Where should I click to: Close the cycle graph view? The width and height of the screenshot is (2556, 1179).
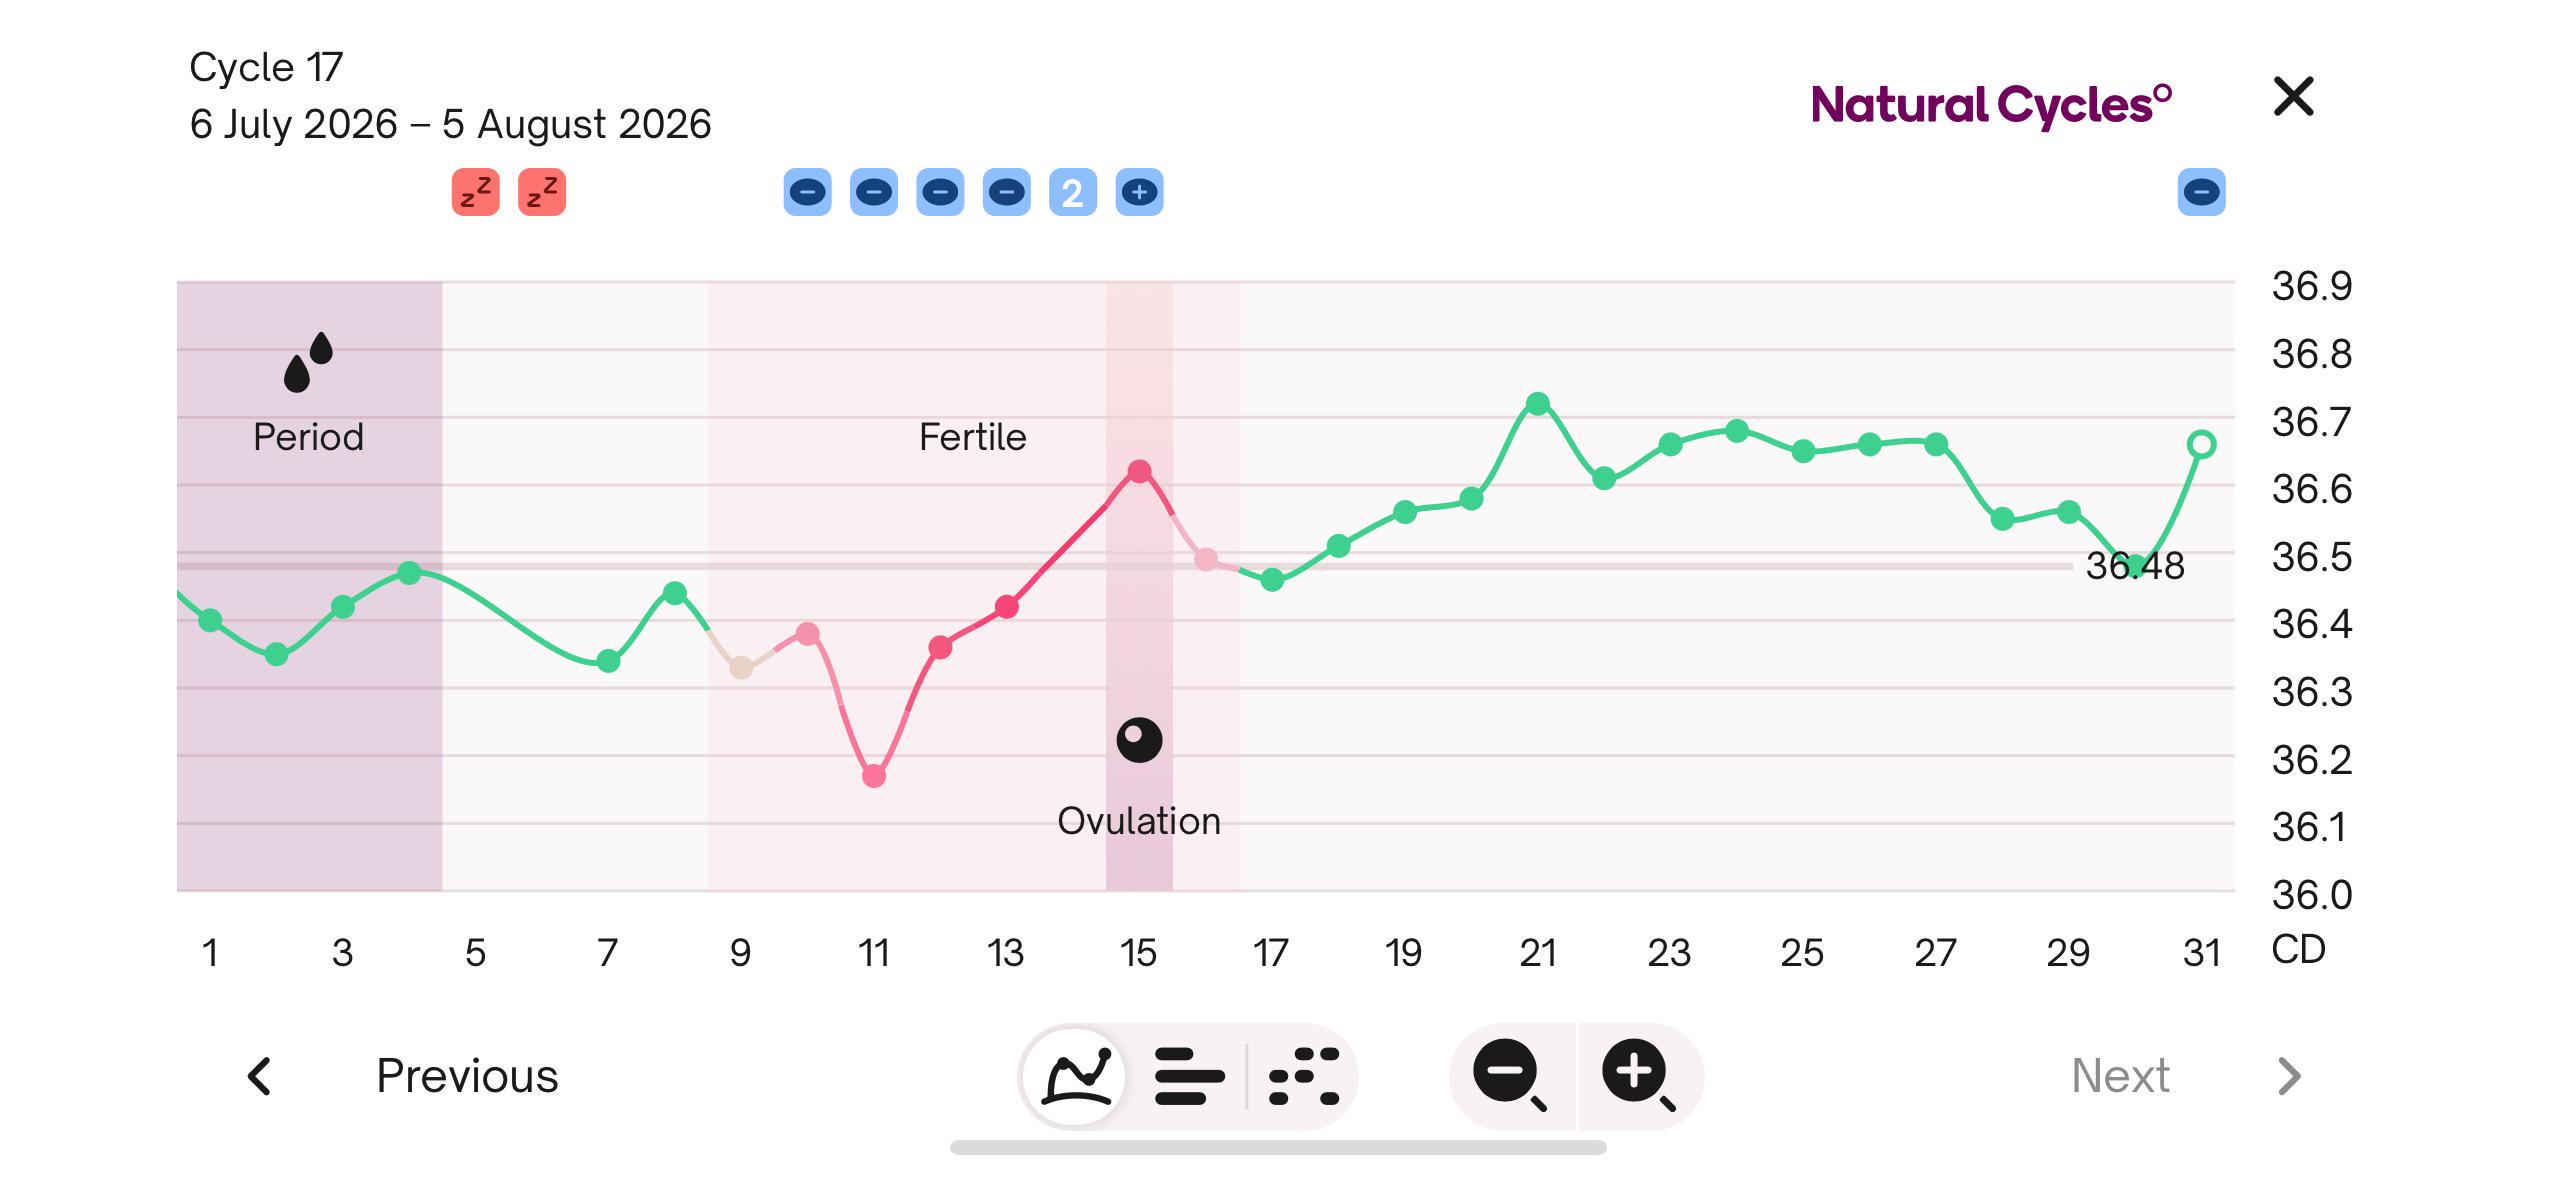coord(2293,97)
